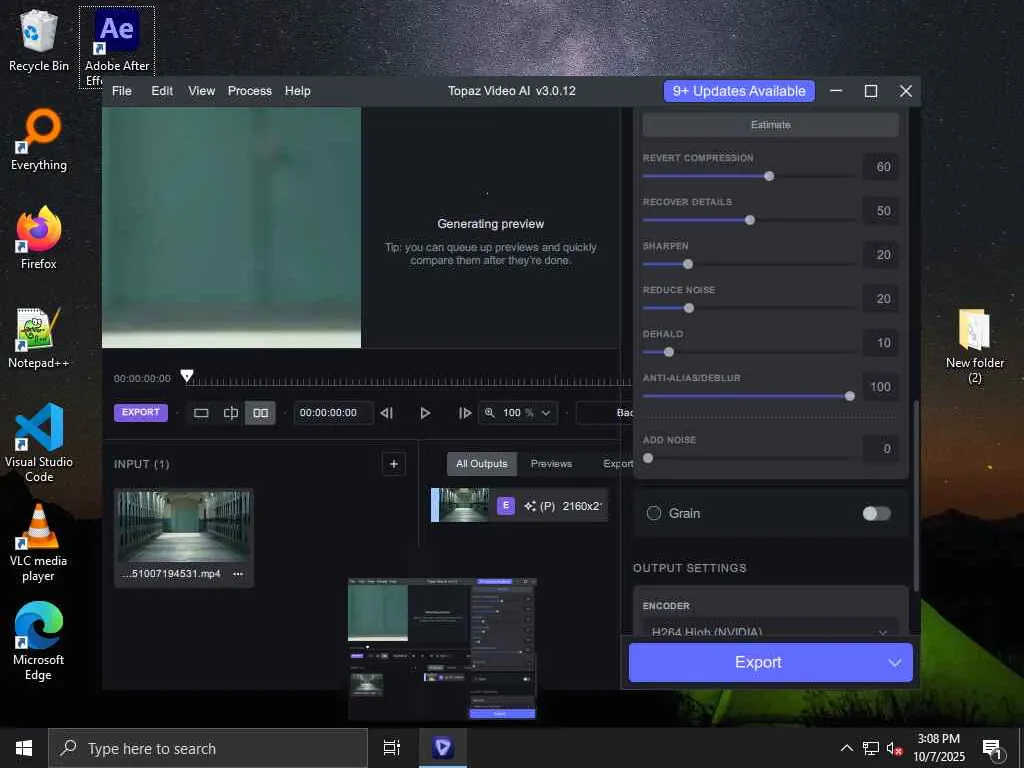Edit the Recover Details value 50

[x=880, y=211]
